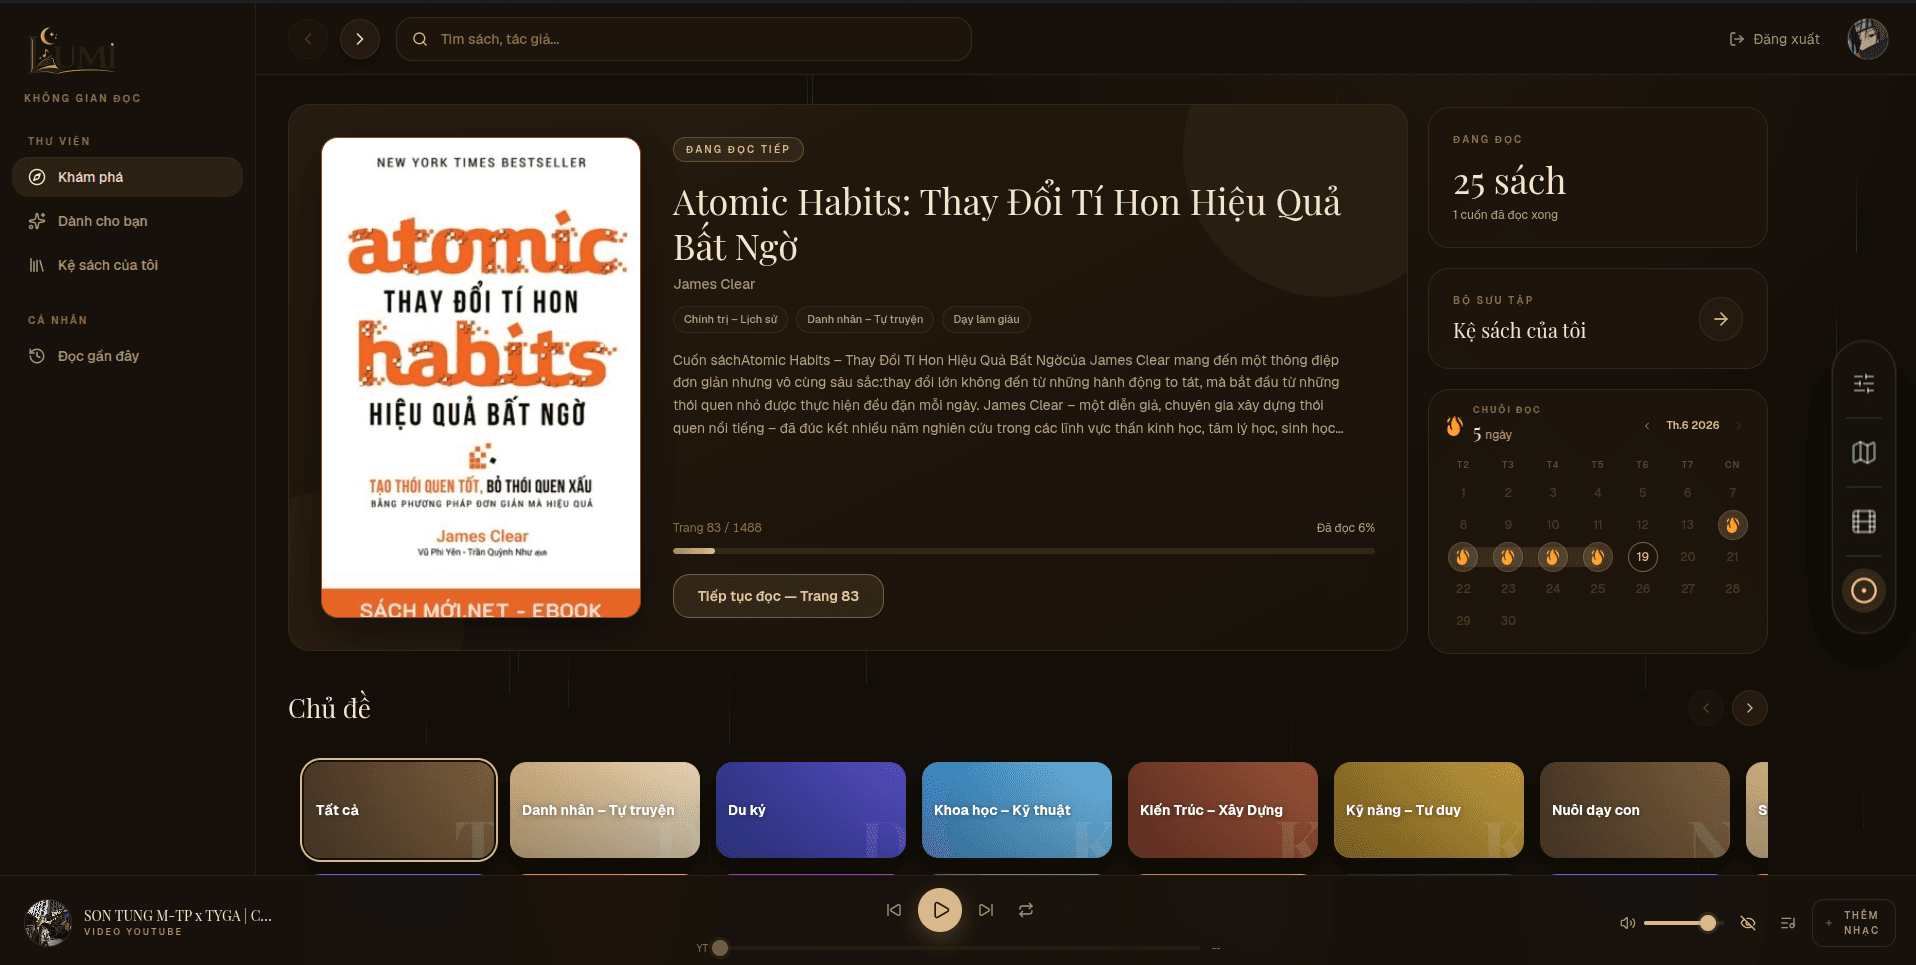
Task: Click the reading progress bar
Action: [1024, 551]
